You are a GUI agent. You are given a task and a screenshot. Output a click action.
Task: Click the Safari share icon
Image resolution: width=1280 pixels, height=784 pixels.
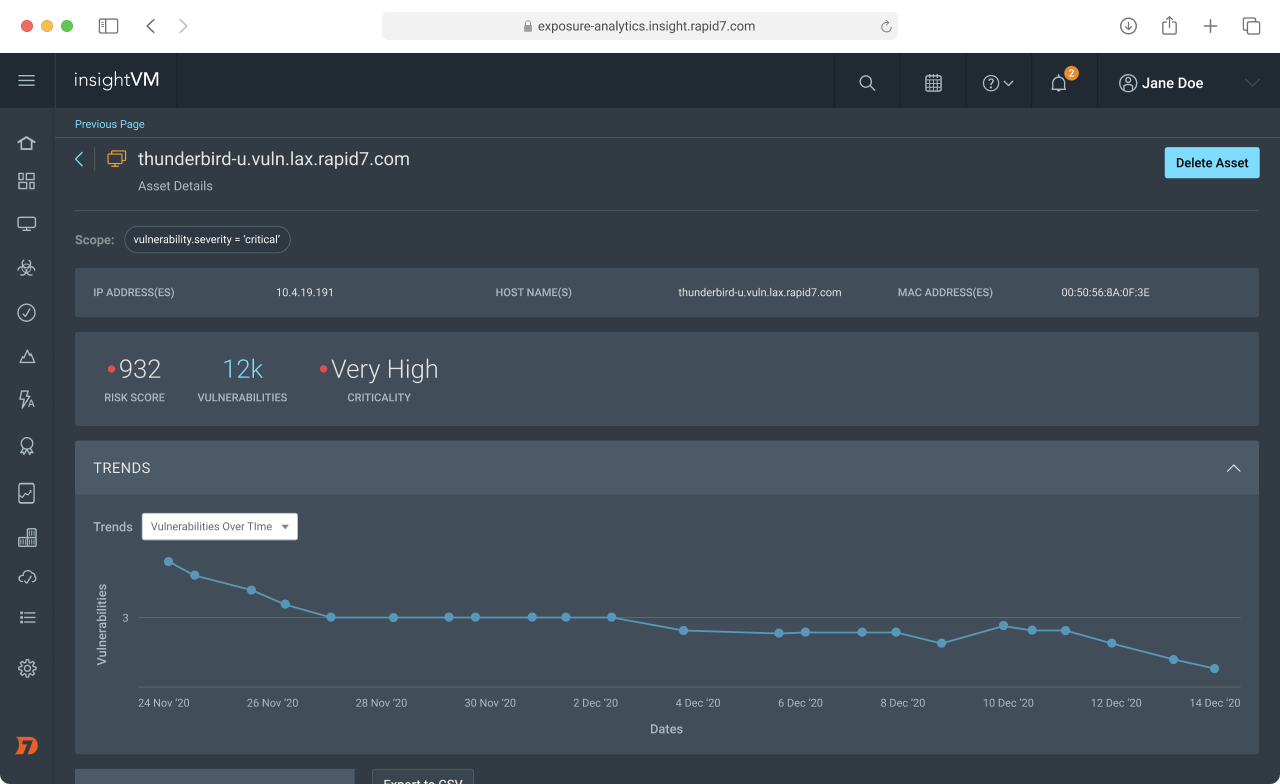1169,26
